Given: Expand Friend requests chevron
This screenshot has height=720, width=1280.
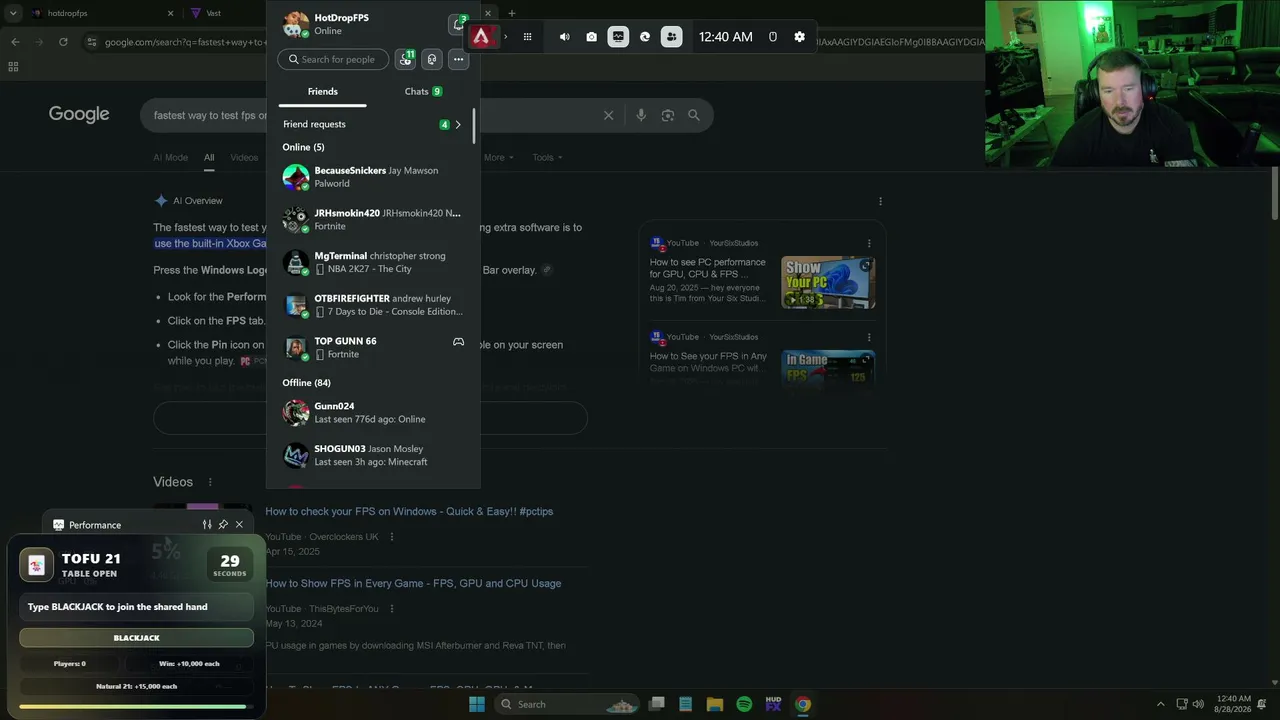Looking at the screenshot, I should pos(458,125).
